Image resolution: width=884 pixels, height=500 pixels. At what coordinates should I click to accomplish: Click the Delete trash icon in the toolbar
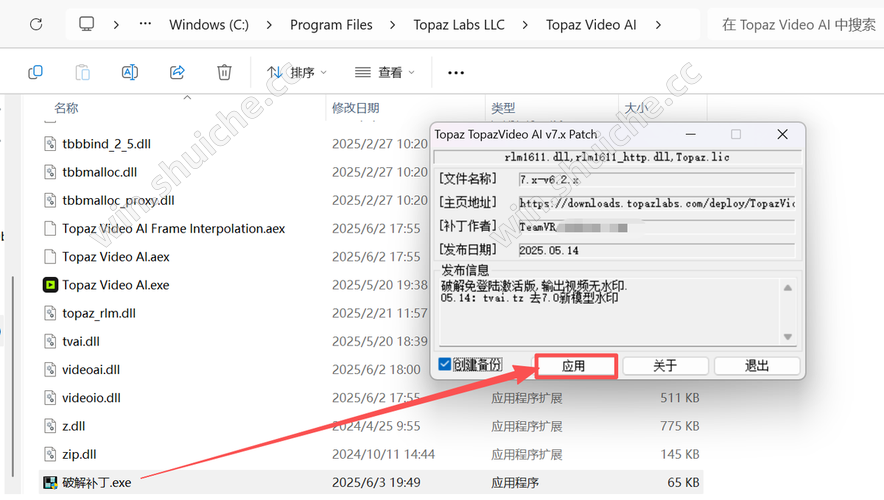[224, 72]
